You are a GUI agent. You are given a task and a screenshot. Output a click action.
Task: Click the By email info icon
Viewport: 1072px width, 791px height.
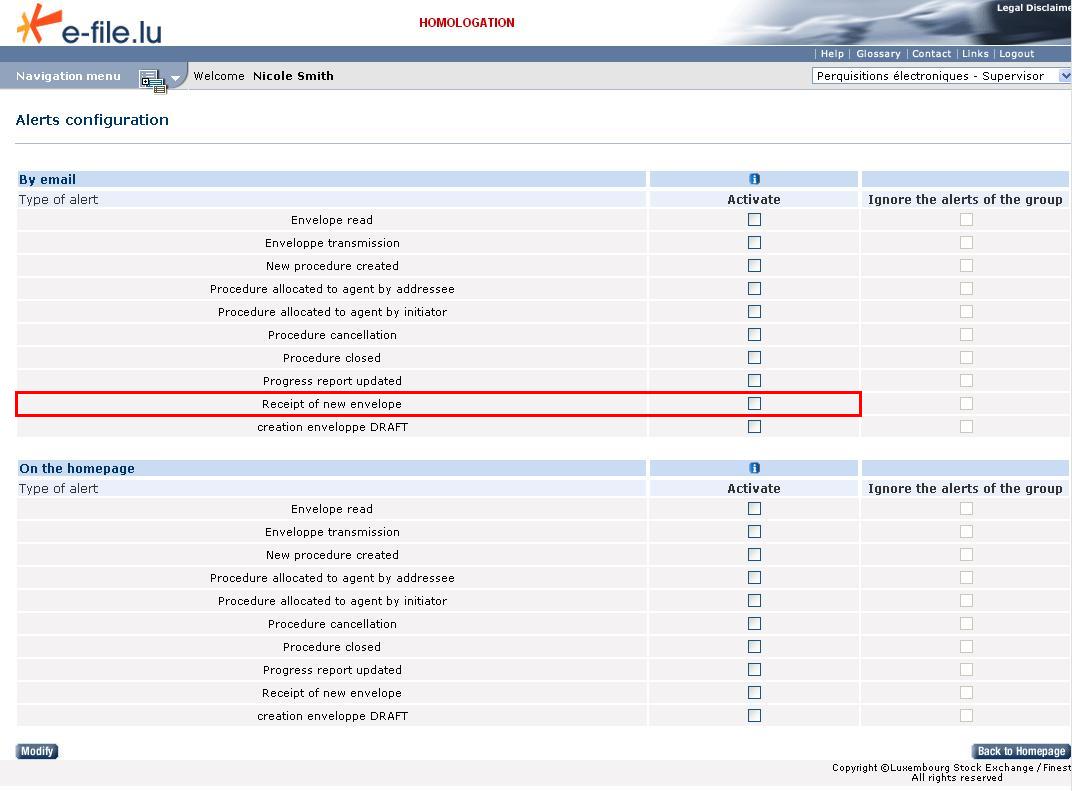click(x=754, y=179)
